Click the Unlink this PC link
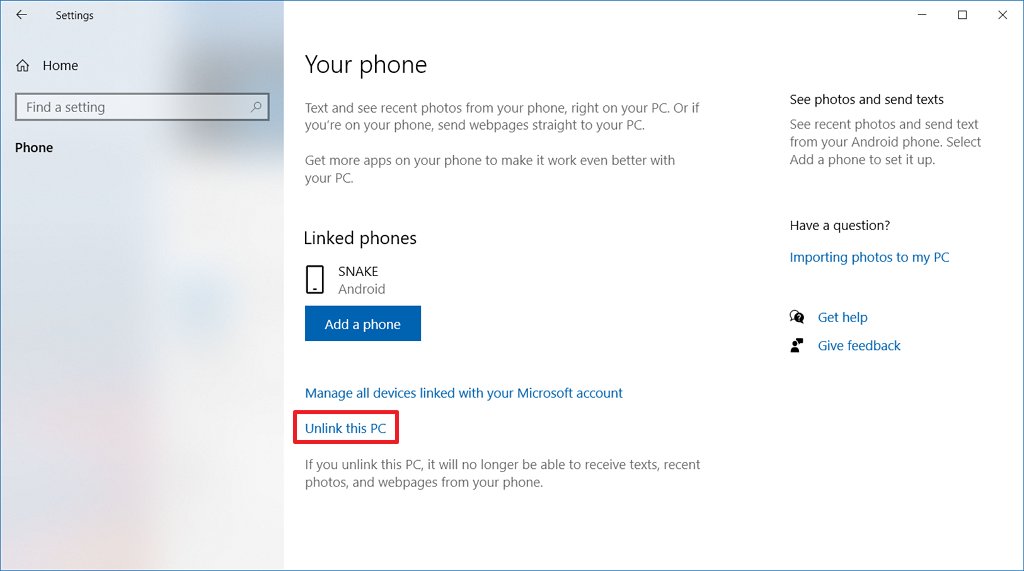Screen dimensions: 1024x571 [345, 428]
